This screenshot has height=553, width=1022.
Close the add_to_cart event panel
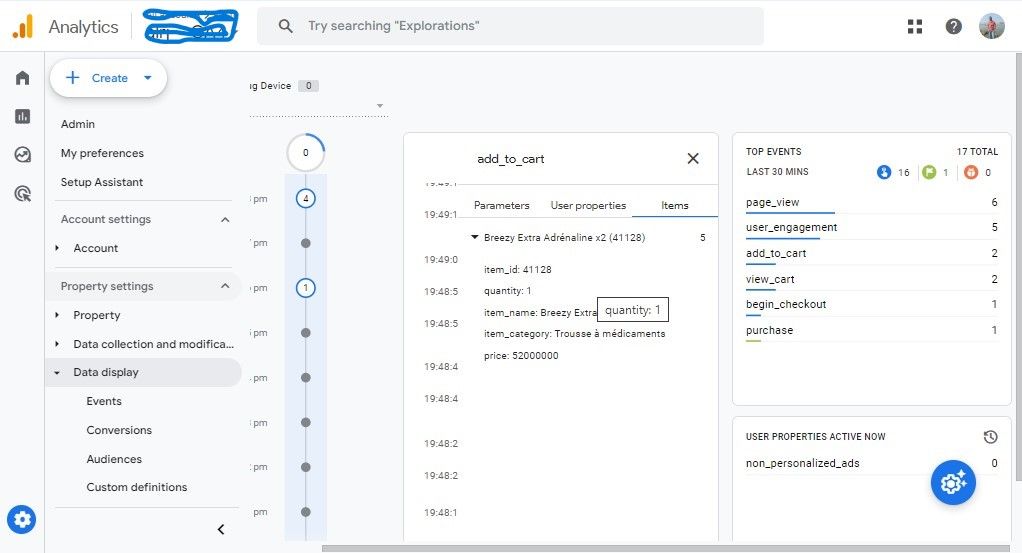tap(693, 158)
